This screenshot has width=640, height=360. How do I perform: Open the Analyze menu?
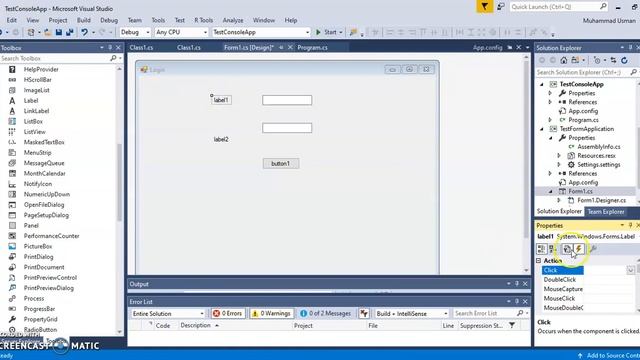233,20
